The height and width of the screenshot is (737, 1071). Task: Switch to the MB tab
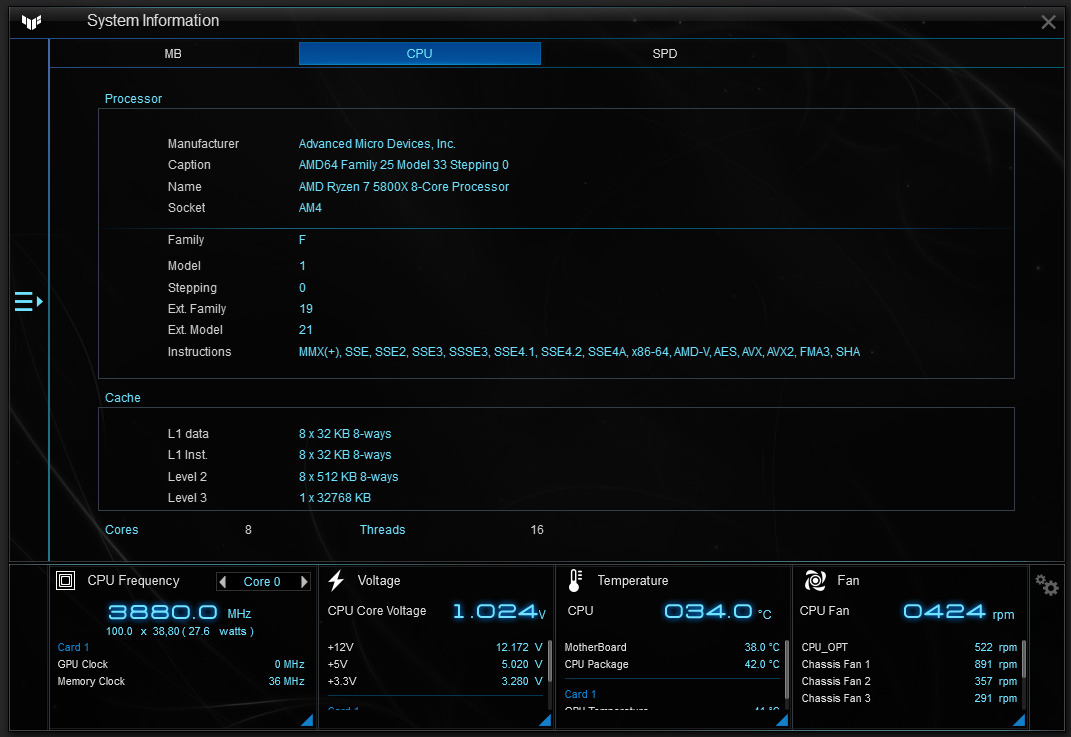coord(173,53)
